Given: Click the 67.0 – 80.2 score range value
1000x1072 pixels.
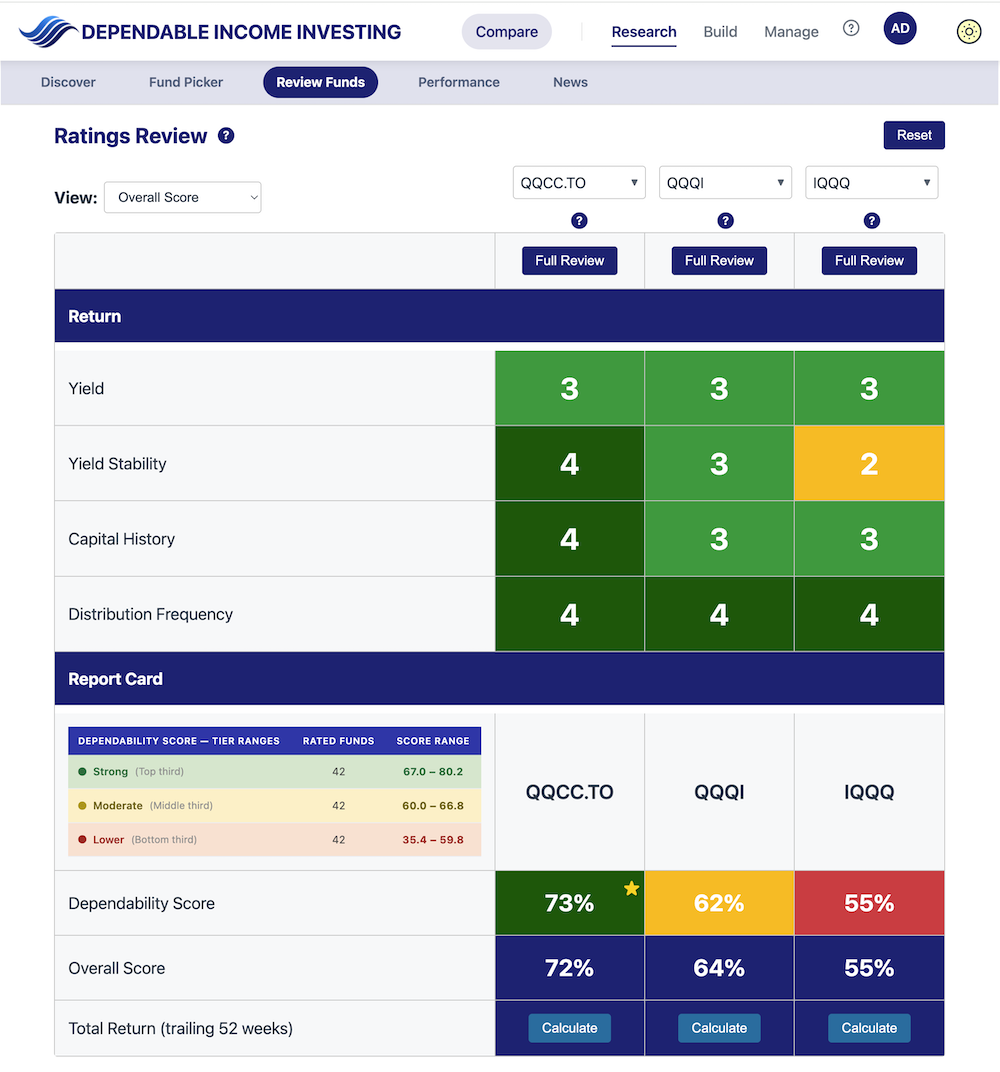Looking at the screenshot, I should click(x=433, y=771).
